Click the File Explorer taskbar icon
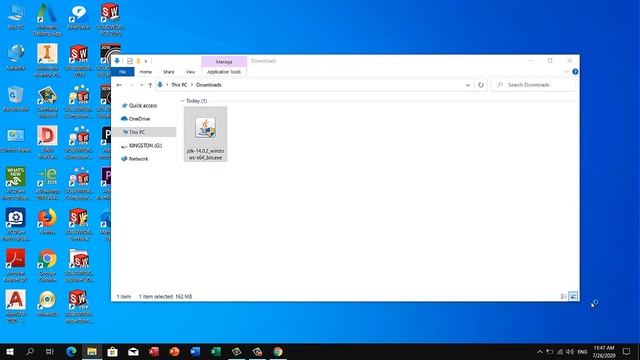Screen dimensions: 640x360 point(92,351)
